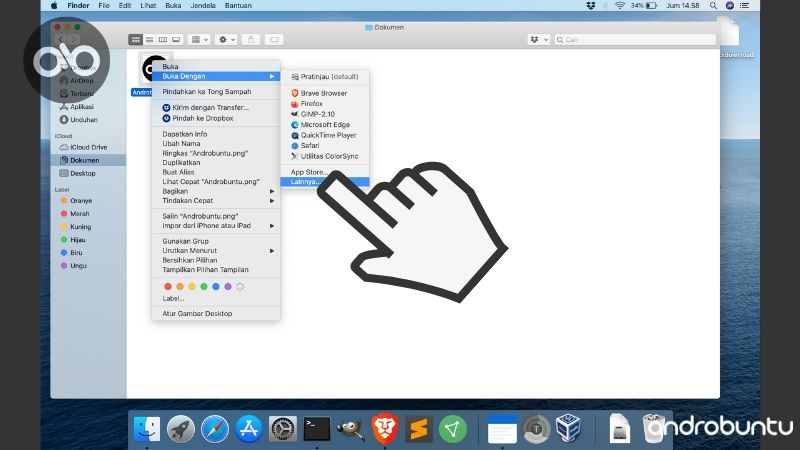Open the Jendela menu in menu bar

203,6
